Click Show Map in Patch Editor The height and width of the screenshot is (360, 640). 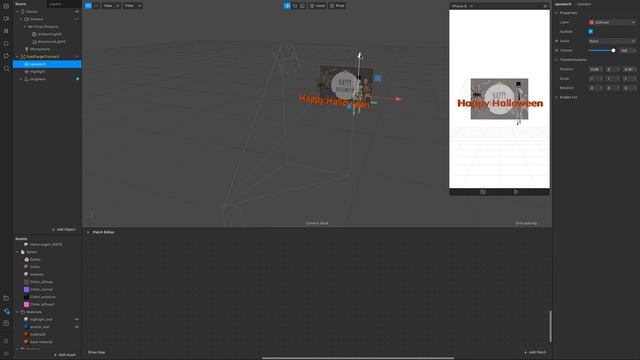(x=97, y=352)
